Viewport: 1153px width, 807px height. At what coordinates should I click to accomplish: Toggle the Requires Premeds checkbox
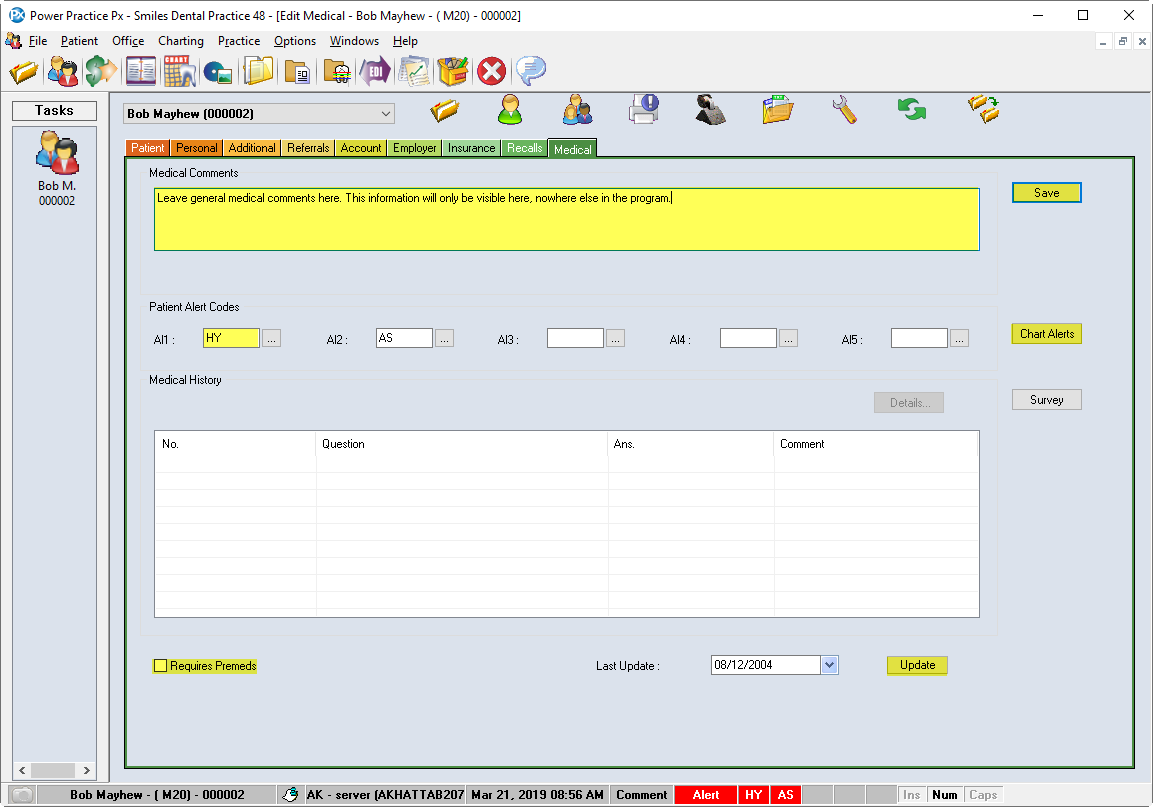click(x=161, y=666)
